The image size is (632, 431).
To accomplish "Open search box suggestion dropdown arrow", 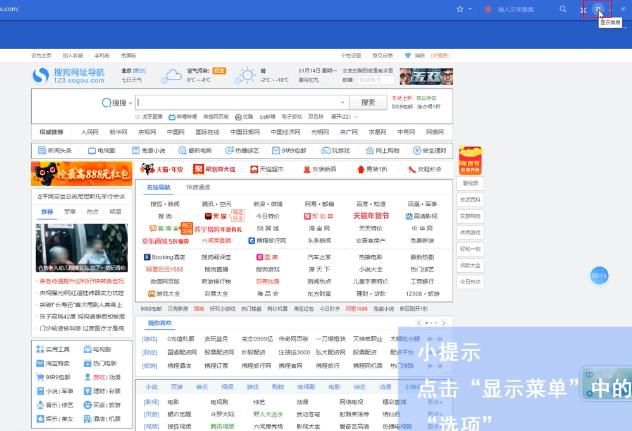I will pyautogui.click(x=342, y=102).
